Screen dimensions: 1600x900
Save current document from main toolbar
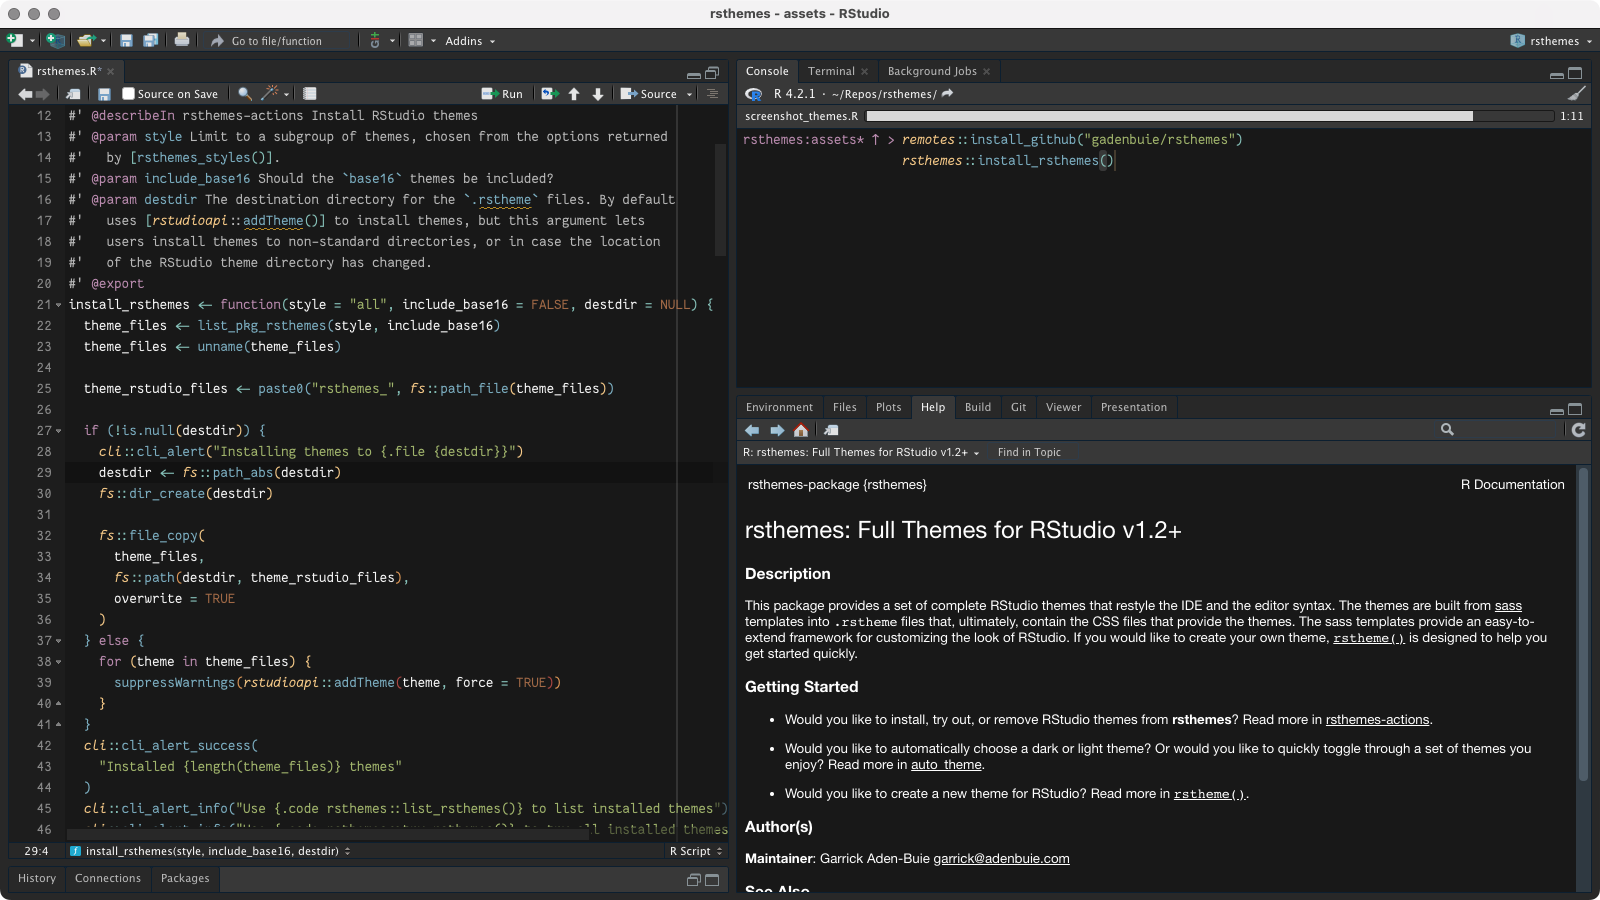click(x=126, y=40)
